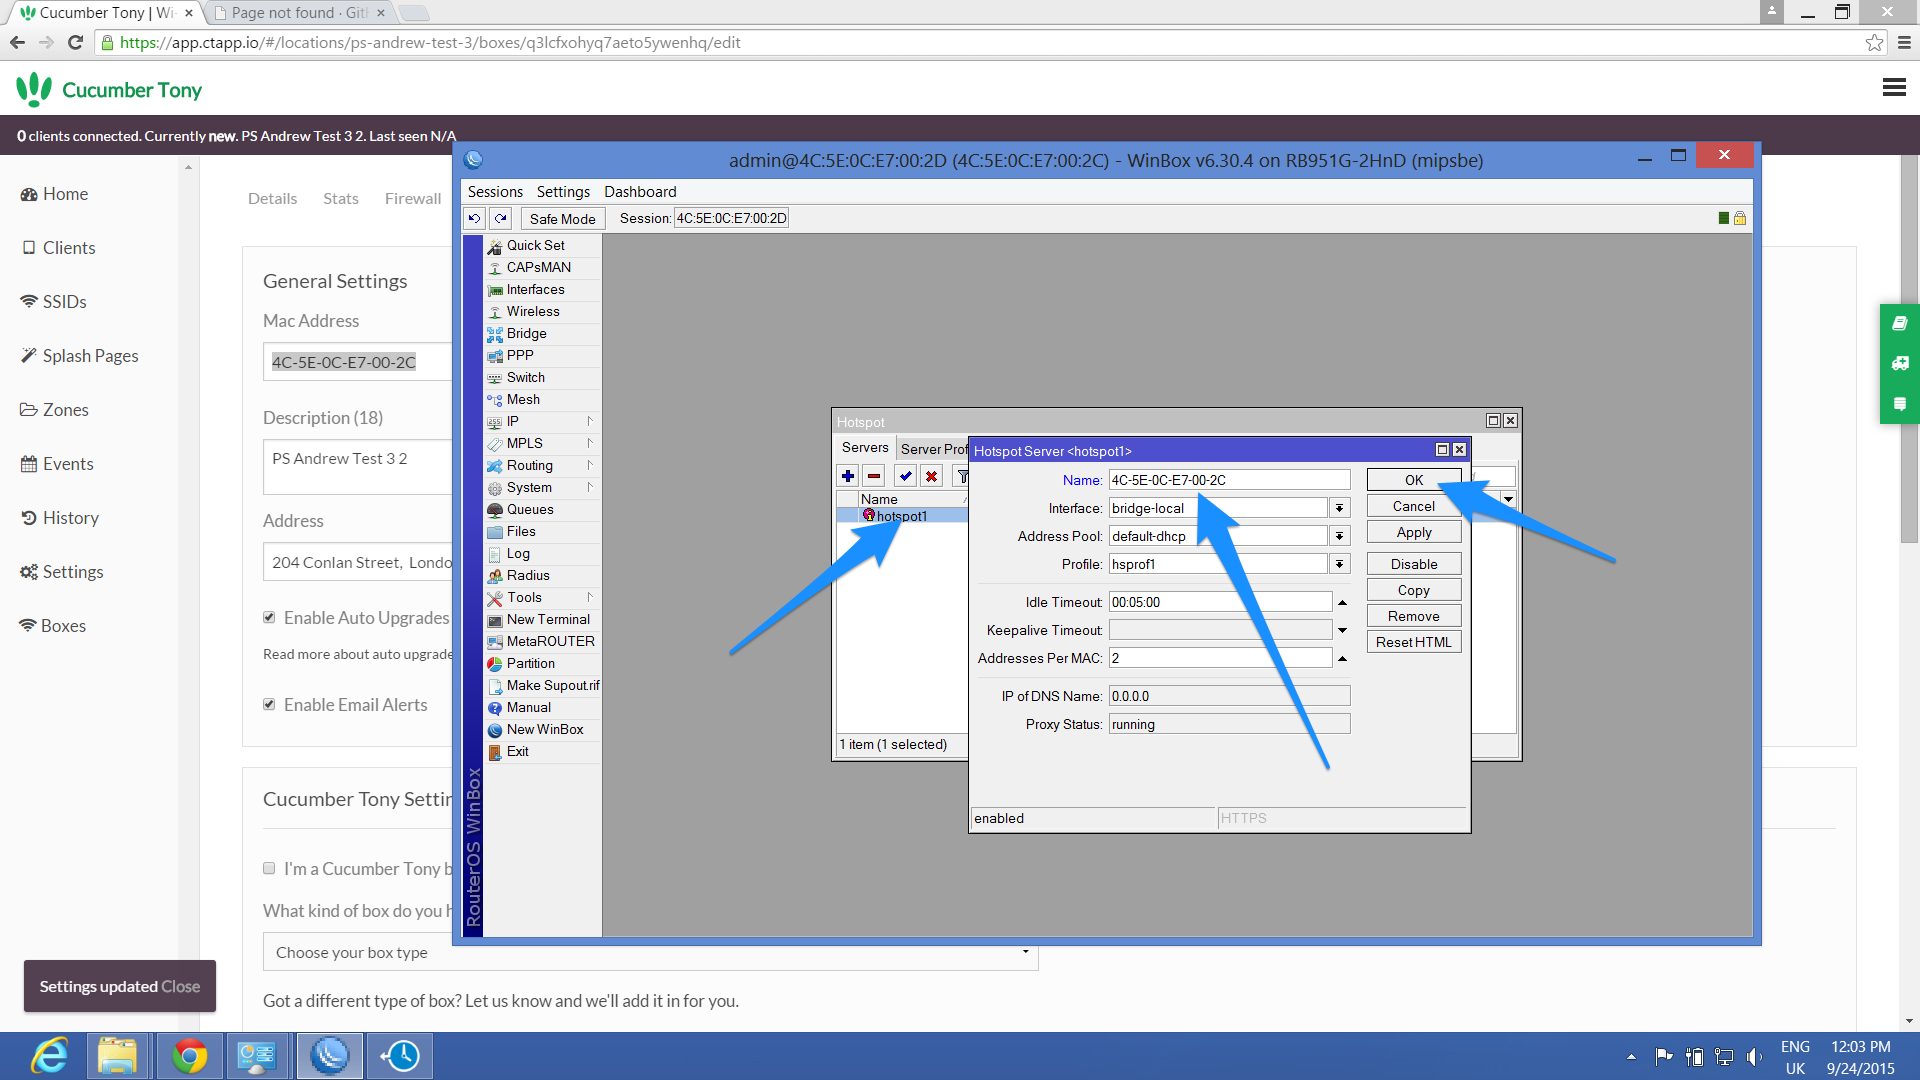Open the Chrome hamburger menu icon
The width and height of the screenshot is (1920, 1080).
tap(1904, 42)
